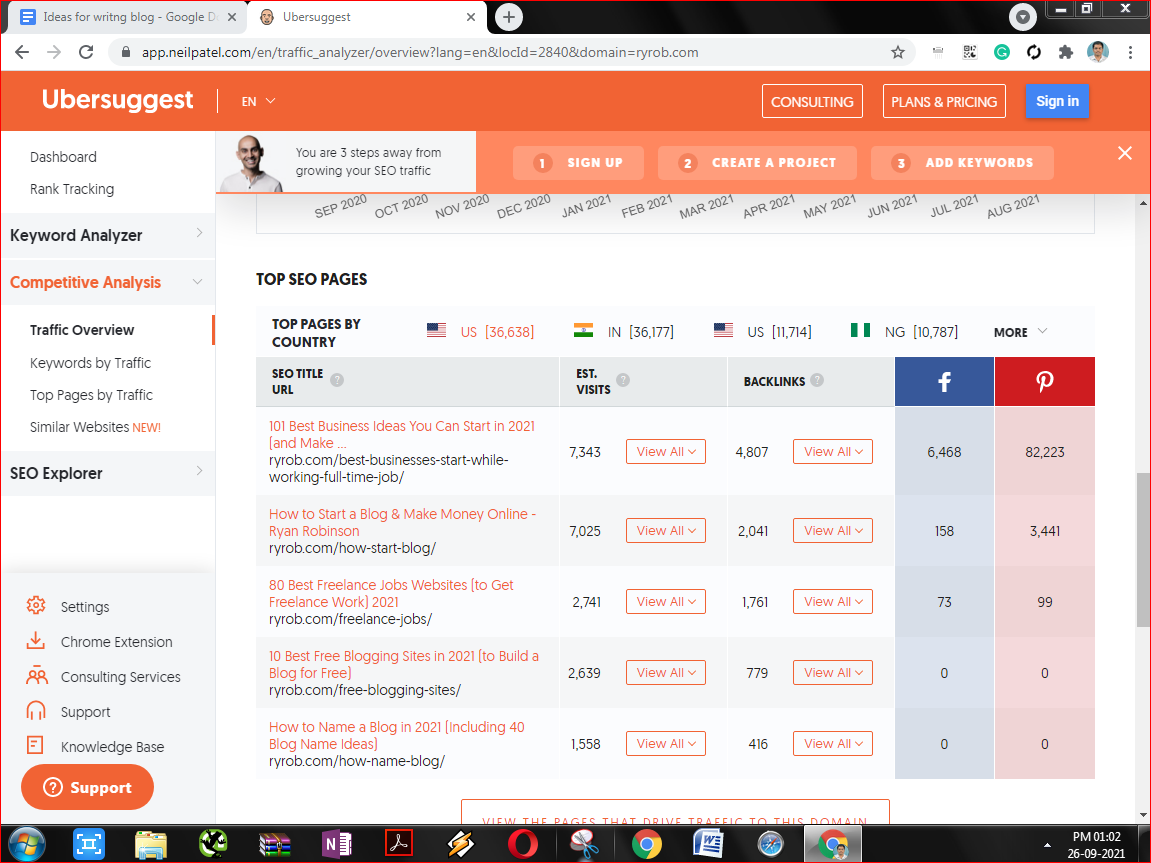Expand View All visits for 80 Best Freelance Jobs
This screenshot has width=1151, height=863.
[x=666, y=602]
